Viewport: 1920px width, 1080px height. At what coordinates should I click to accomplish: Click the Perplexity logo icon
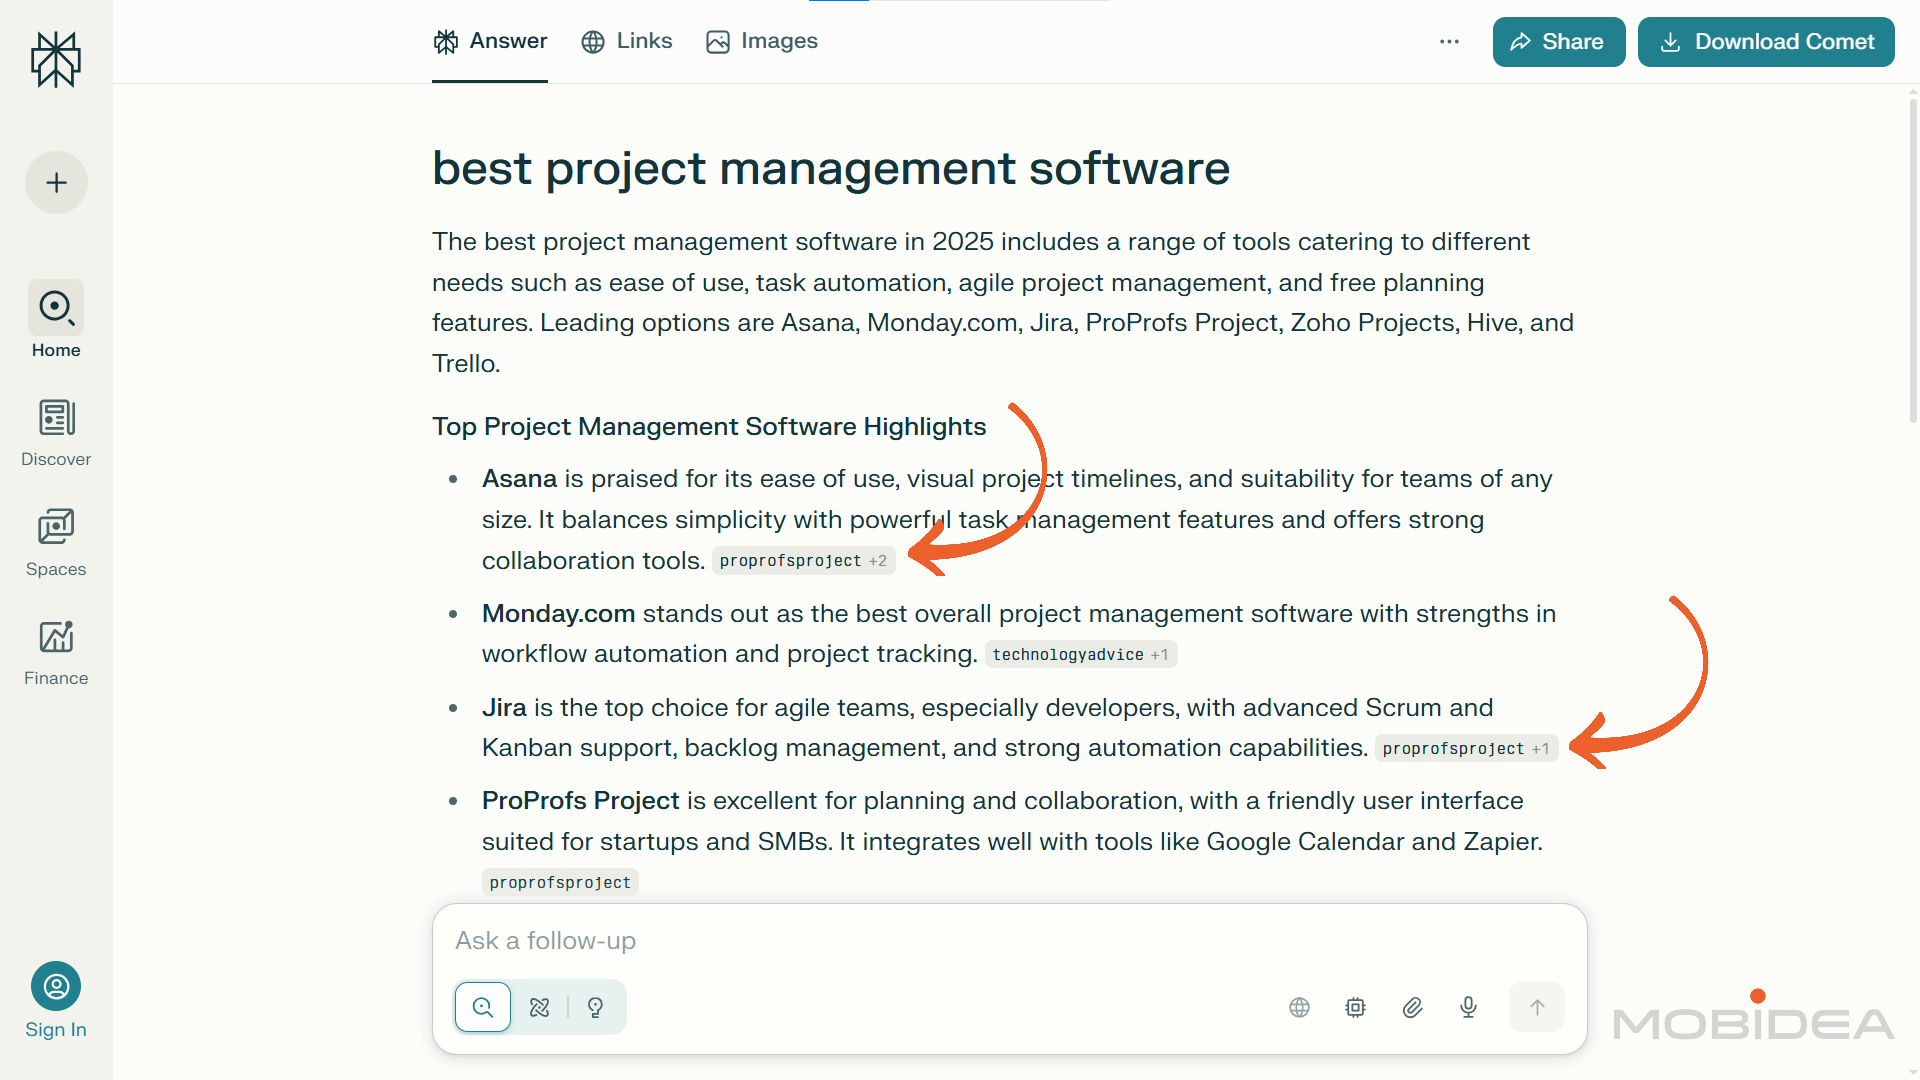click(x=56, y=59)
